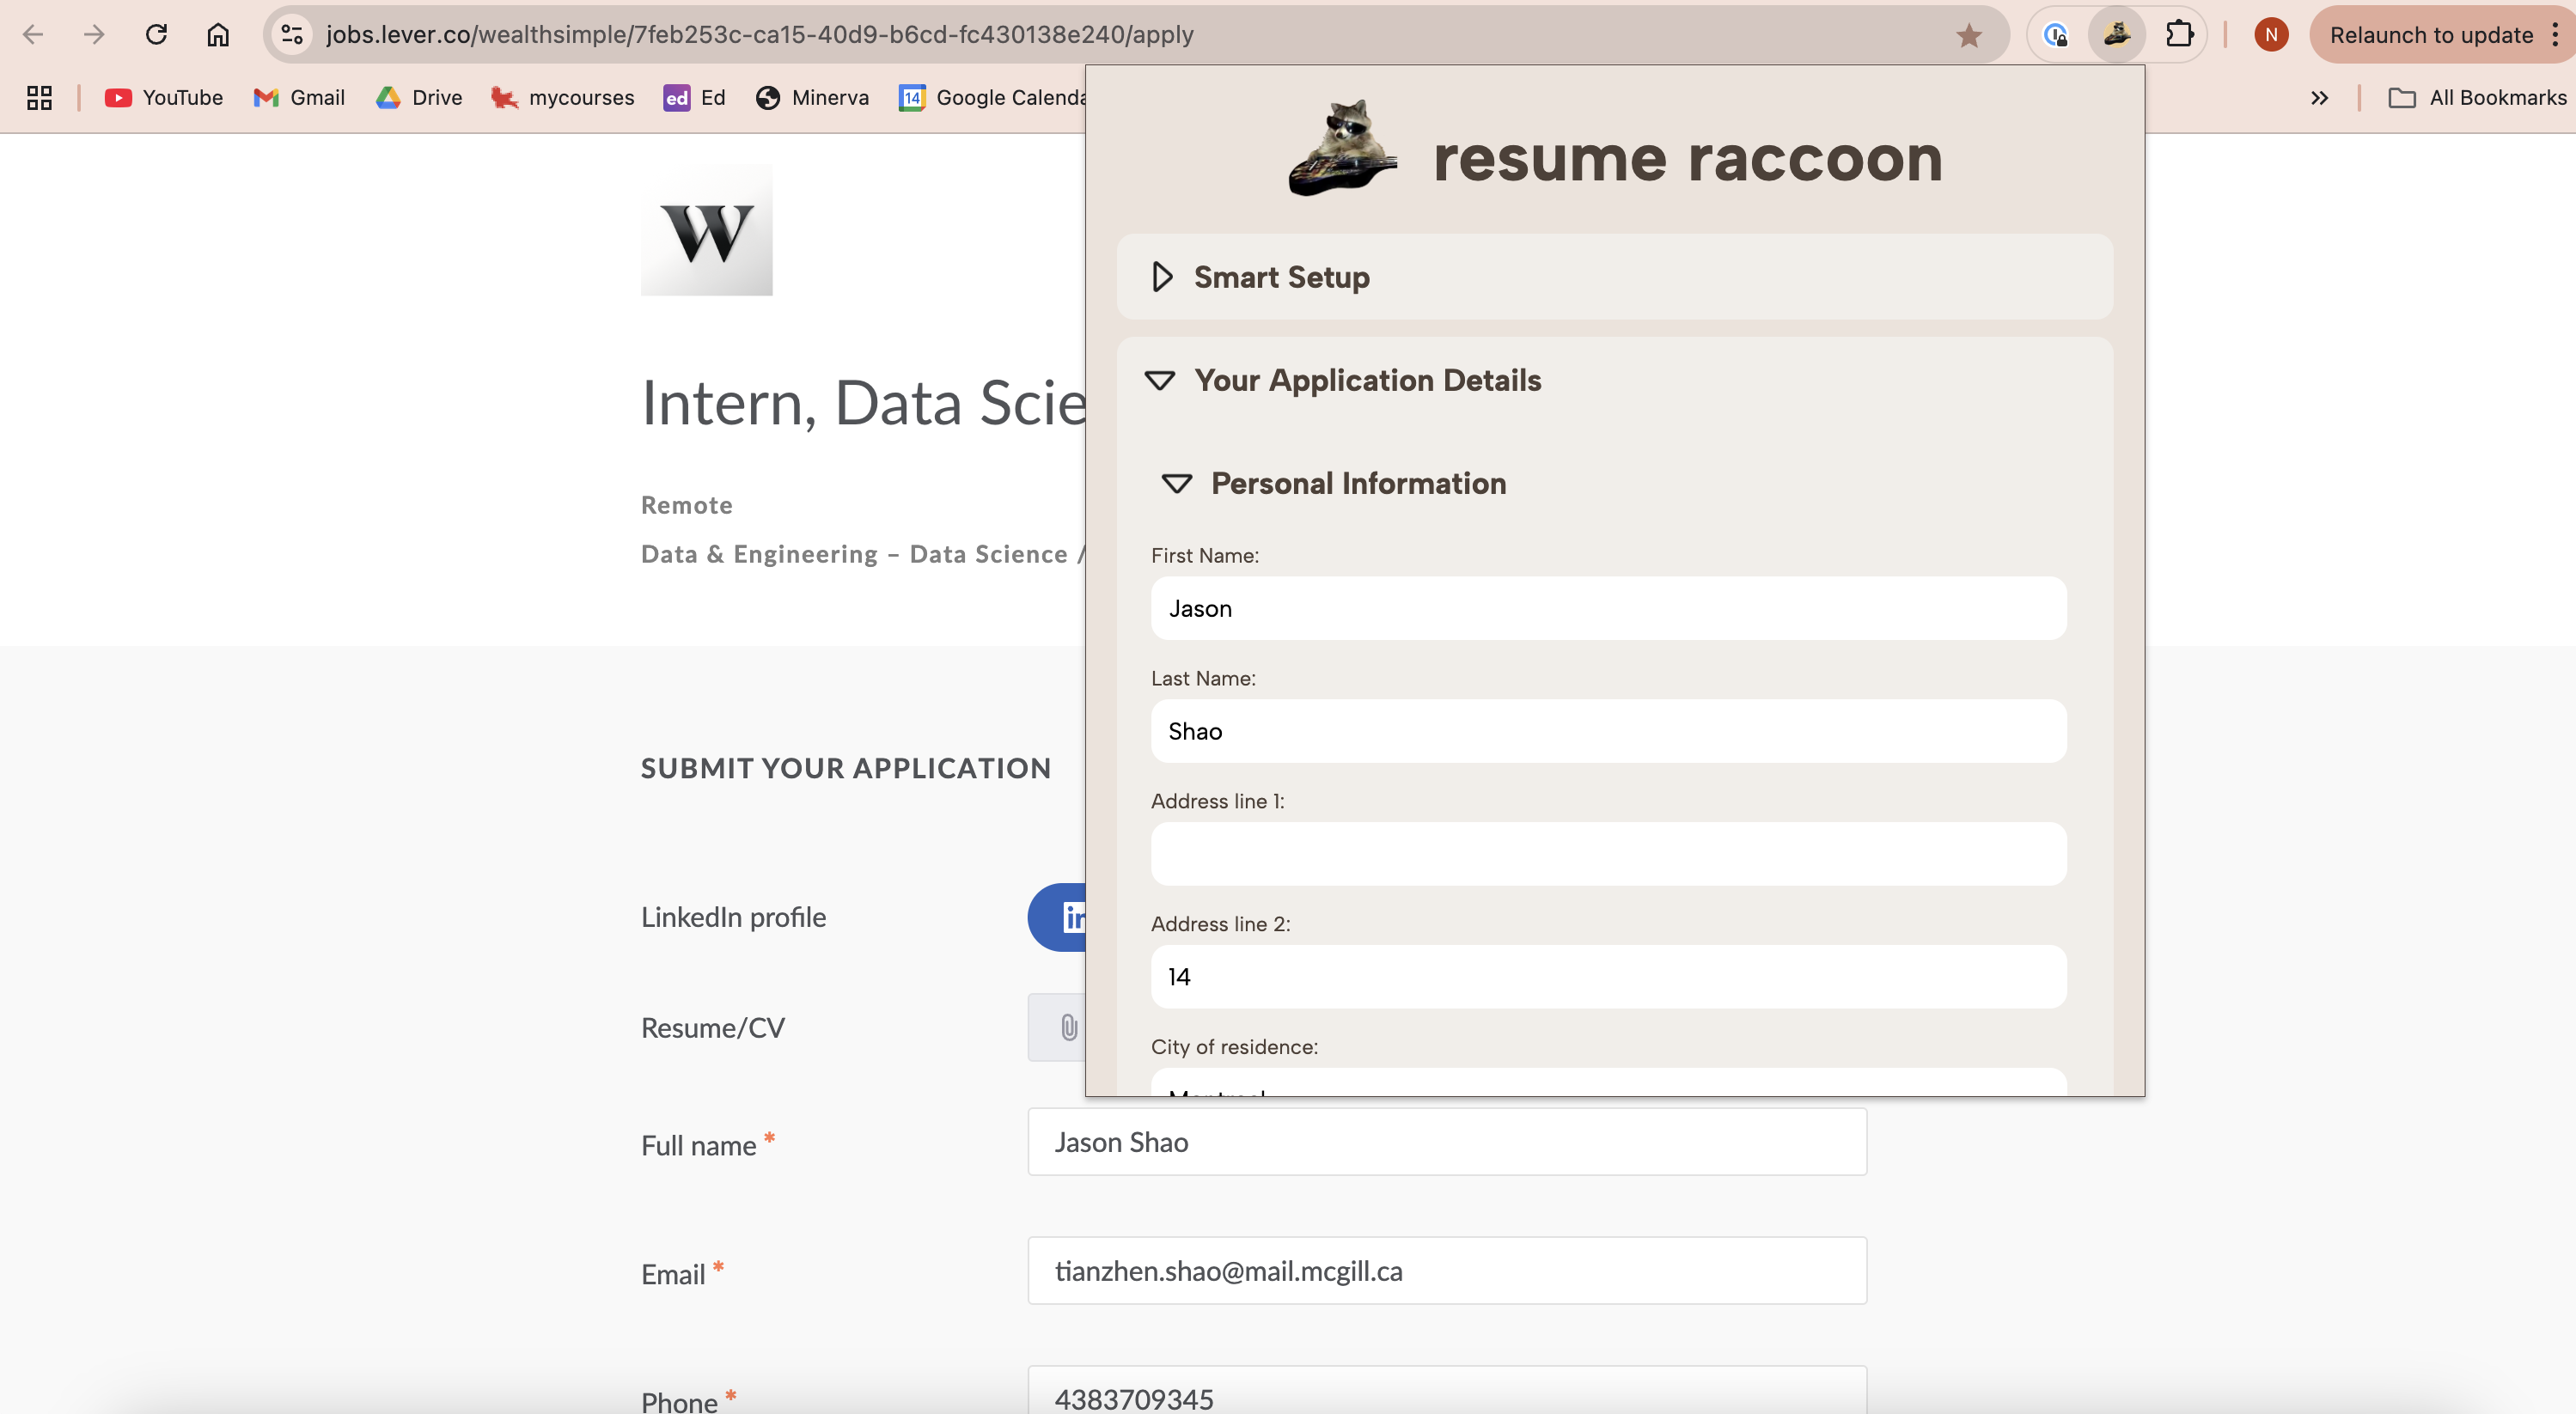Open the resume raccoon extension icon
This screenshot has width=2576, height=1414.
2117,34
